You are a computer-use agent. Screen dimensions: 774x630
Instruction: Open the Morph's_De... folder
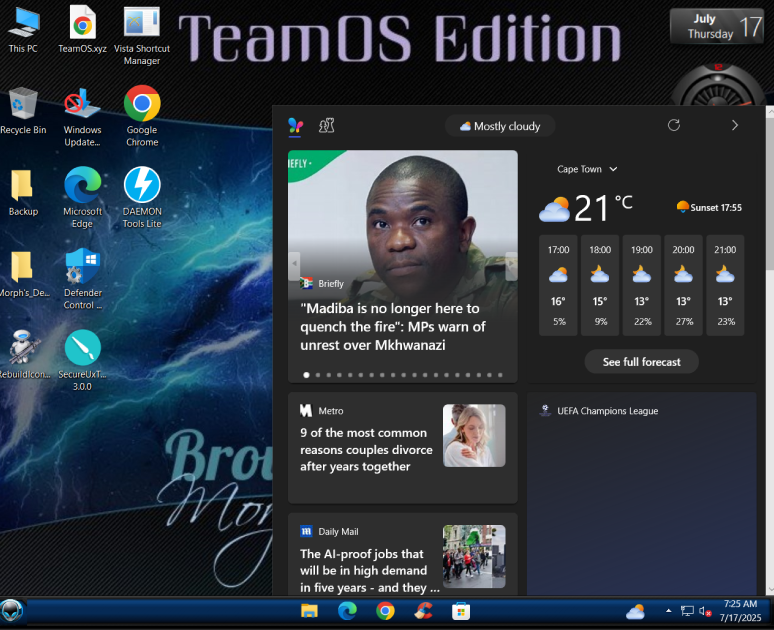point(24,274)
